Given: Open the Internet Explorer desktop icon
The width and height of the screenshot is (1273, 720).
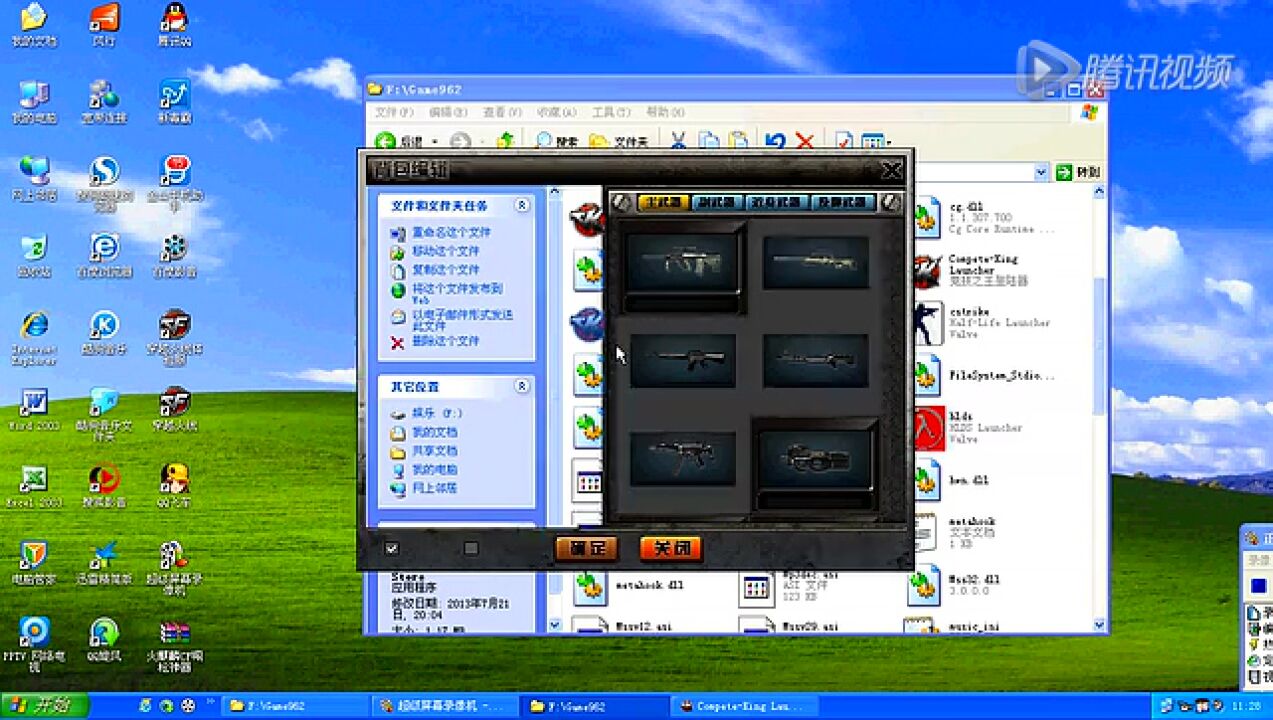Looking at the screenshot, I should (x=34, y=336).
